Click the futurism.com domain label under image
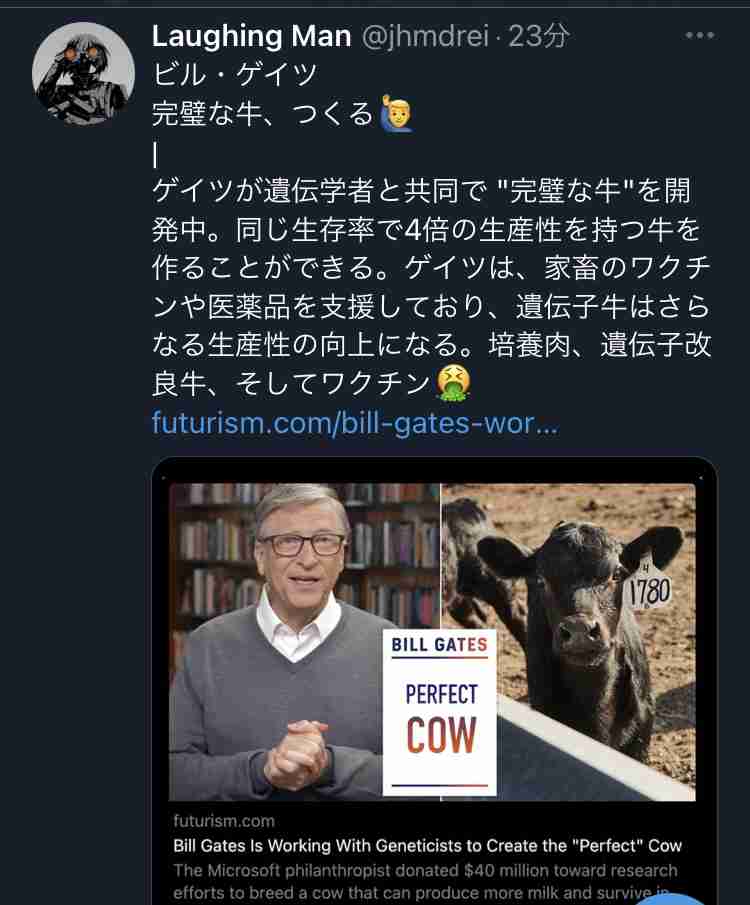 [224, 820]
